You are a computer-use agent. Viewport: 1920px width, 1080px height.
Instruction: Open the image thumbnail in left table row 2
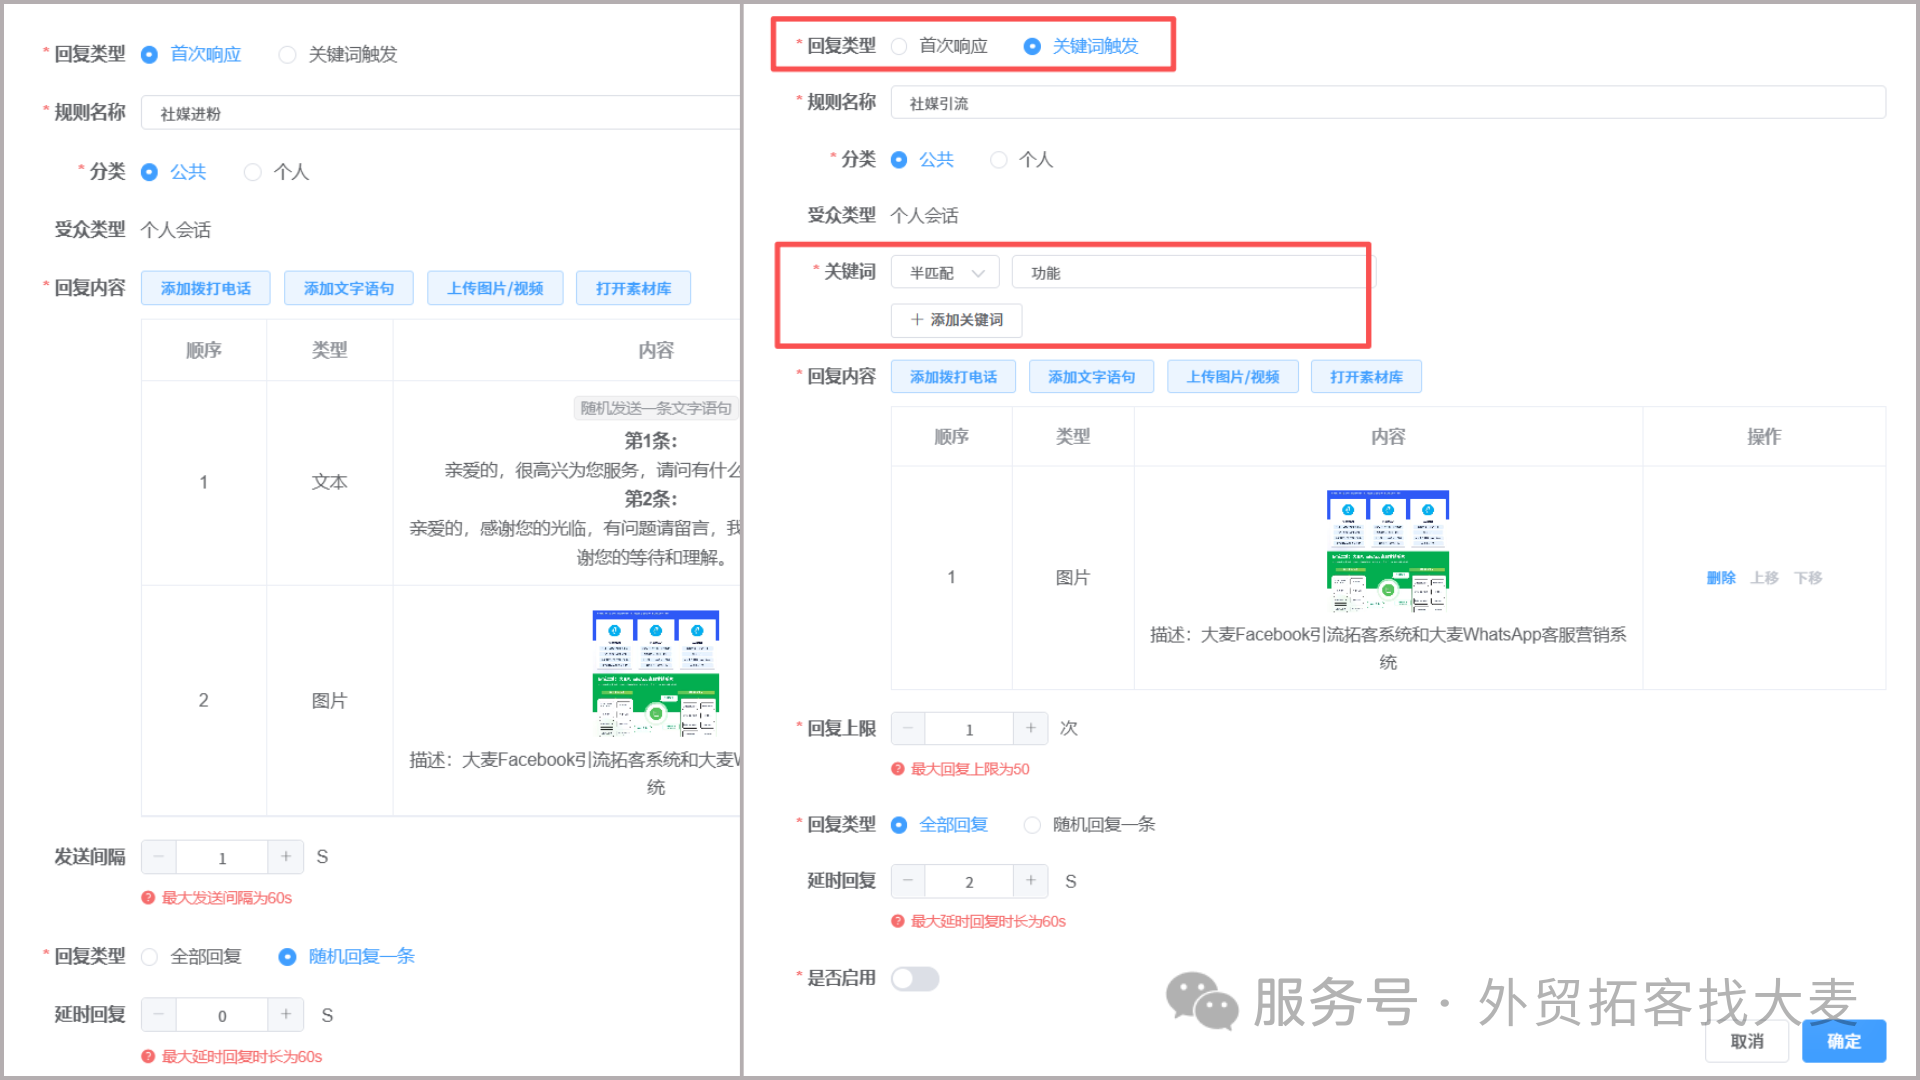(656, 674)
